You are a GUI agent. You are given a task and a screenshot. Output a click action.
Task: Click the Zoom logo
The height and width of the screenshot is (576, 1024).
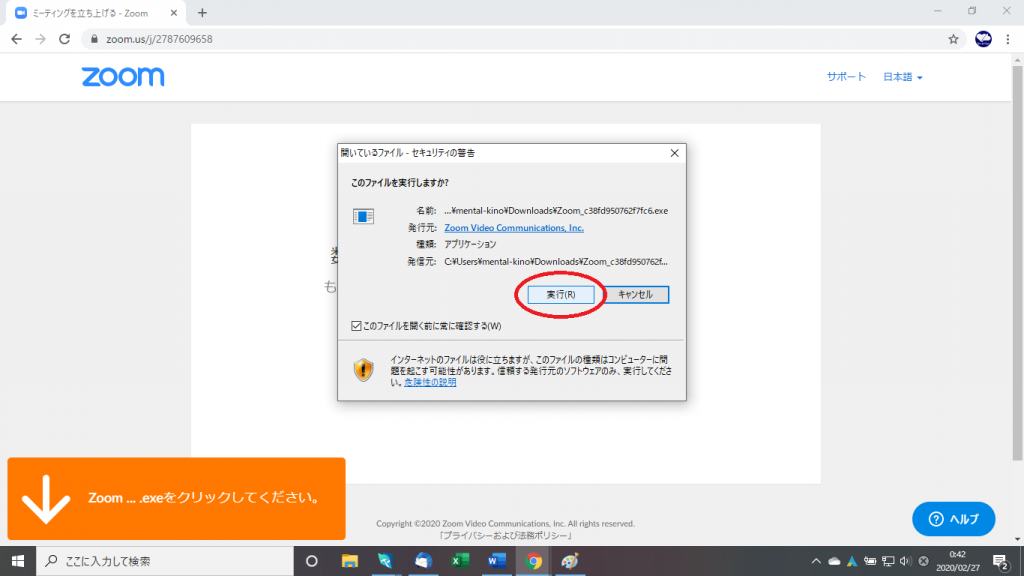(123, 76)
